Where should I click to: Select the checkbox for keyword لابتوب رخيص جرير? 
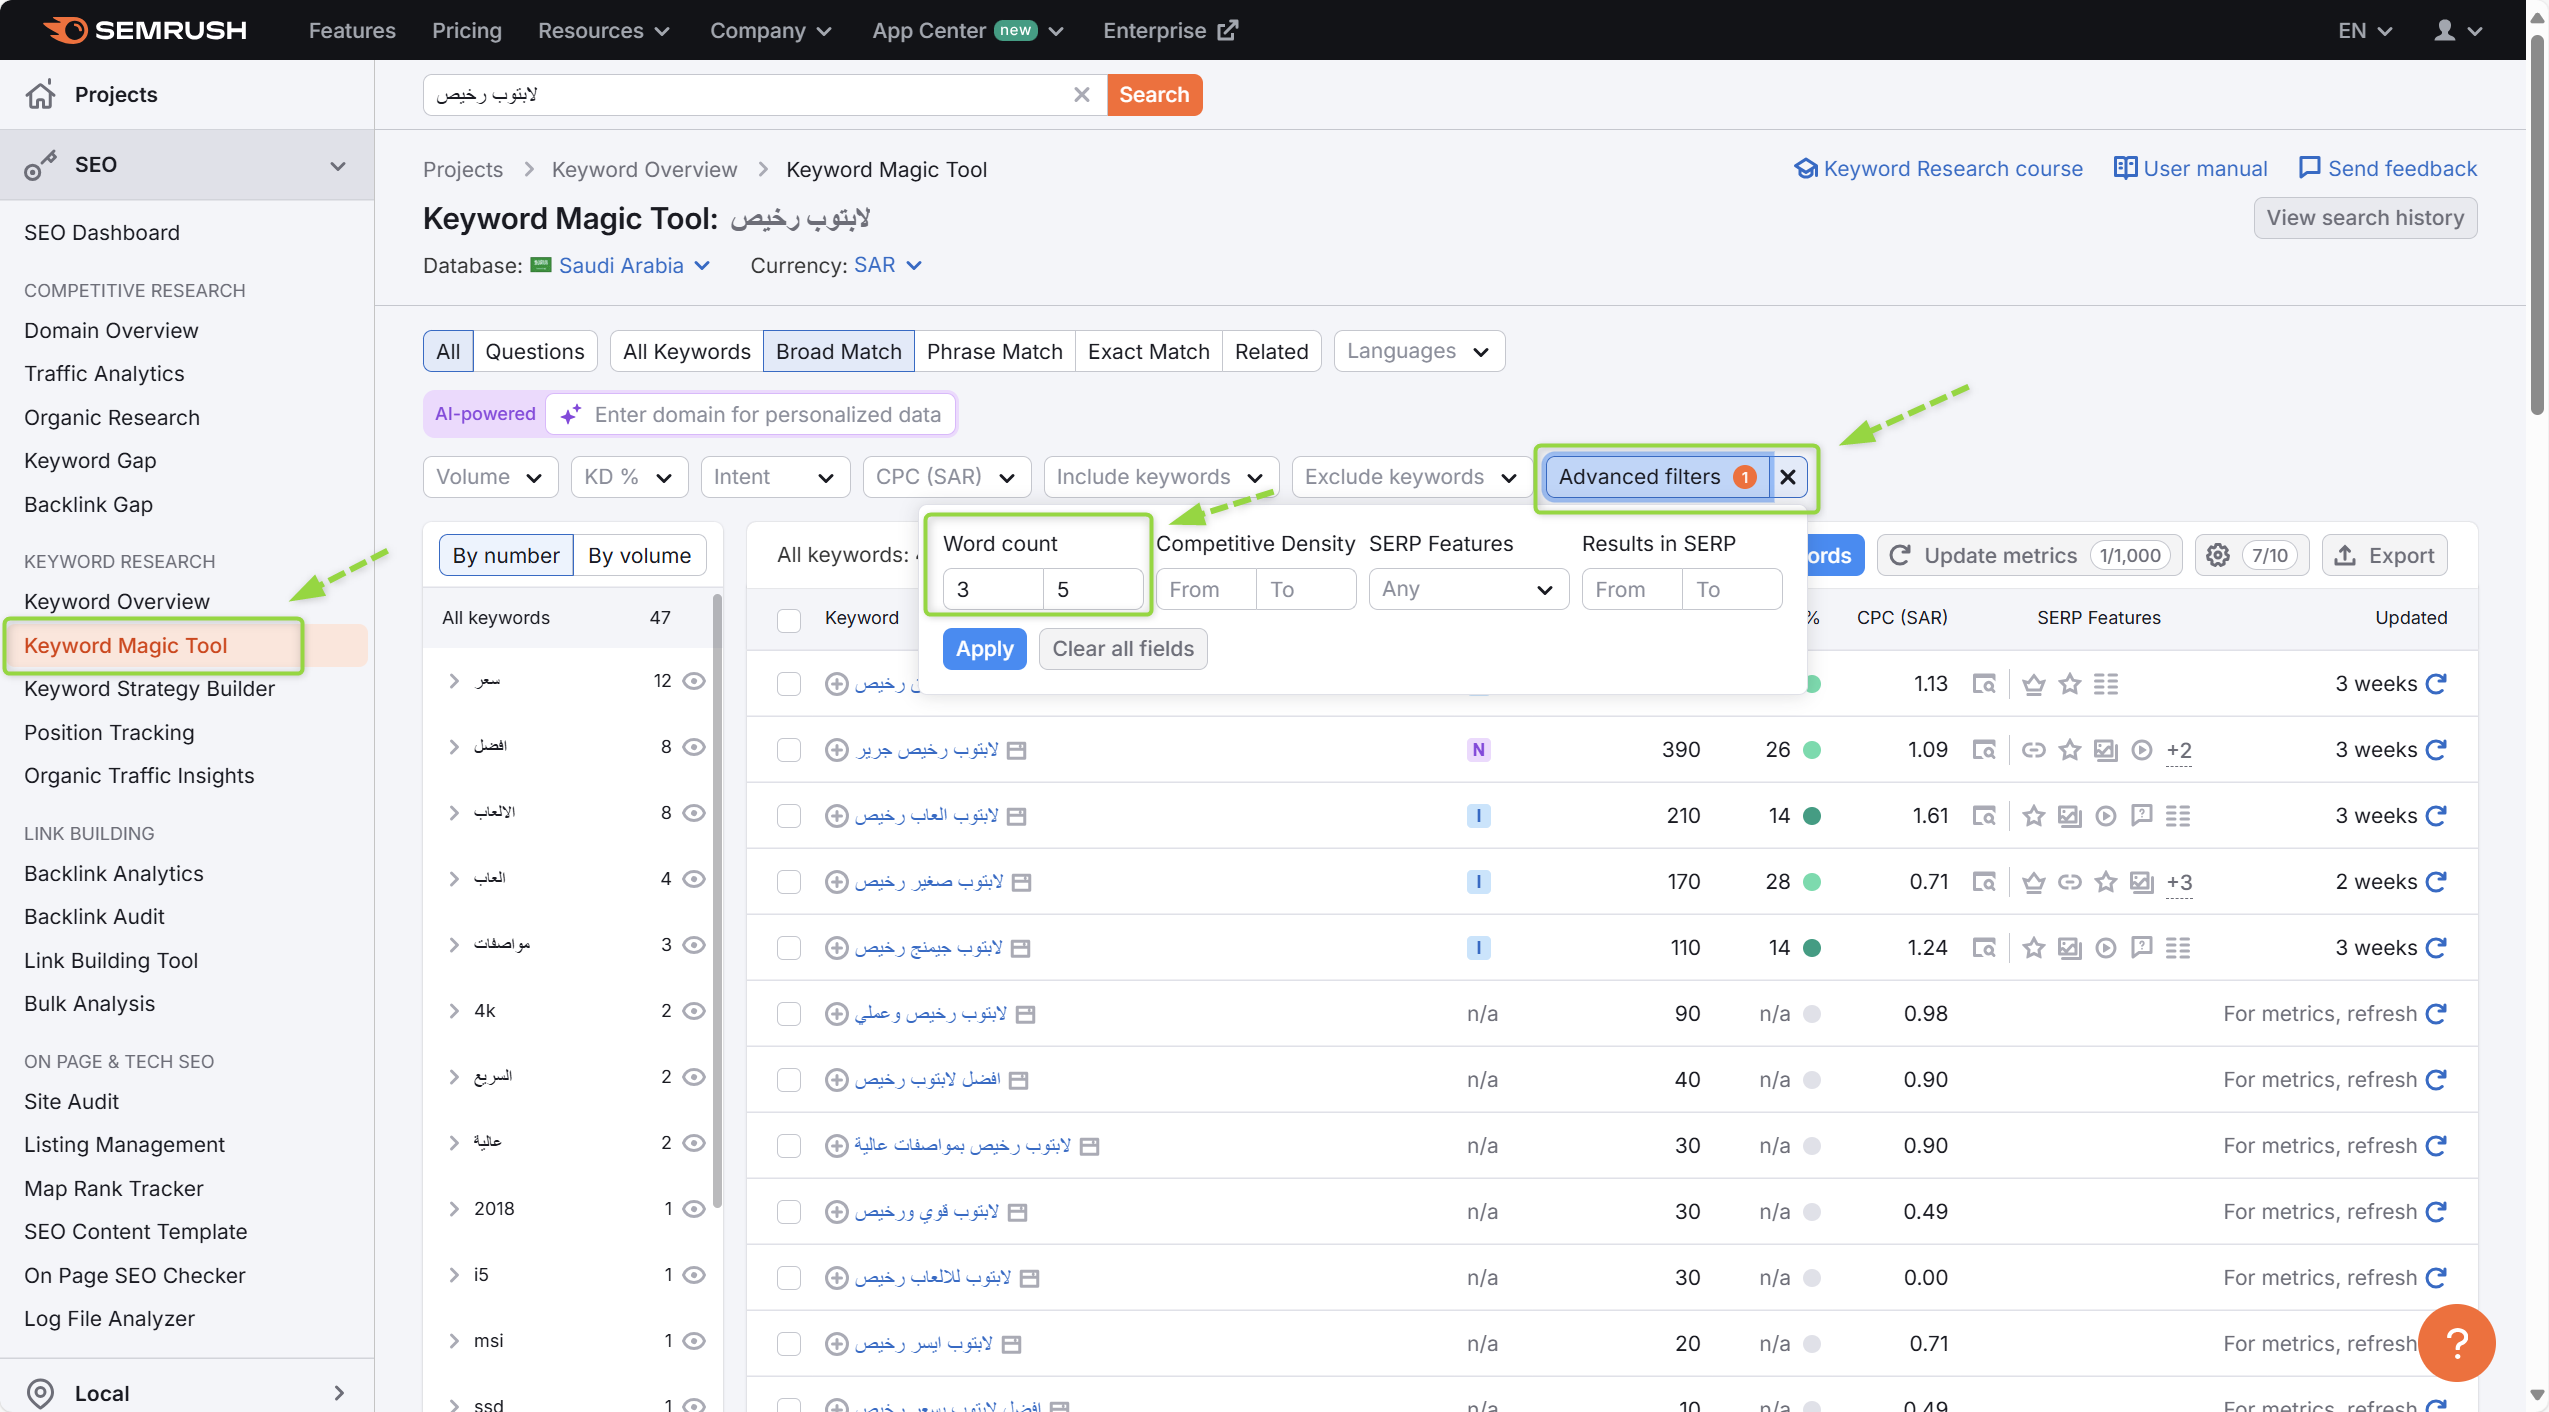click(789, 750)
